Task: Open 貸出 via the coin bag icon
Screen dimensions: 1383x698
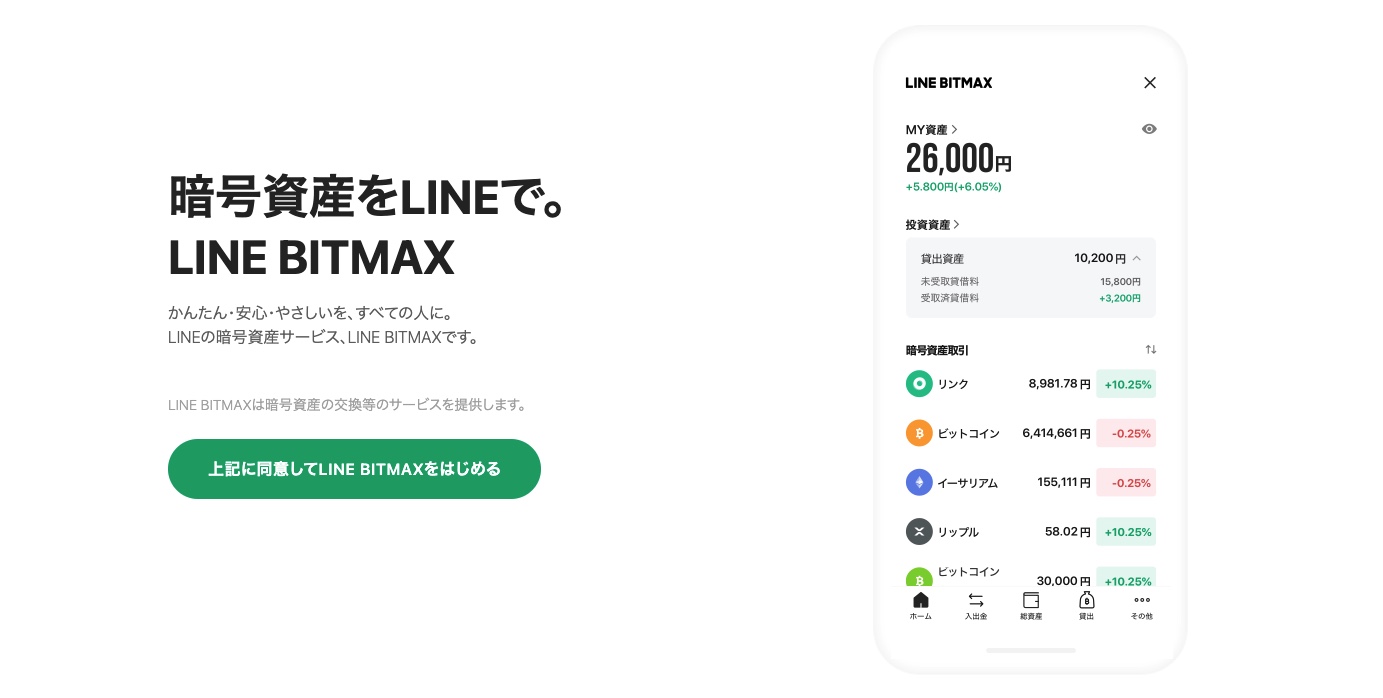Action: (x=1086, y=606)
